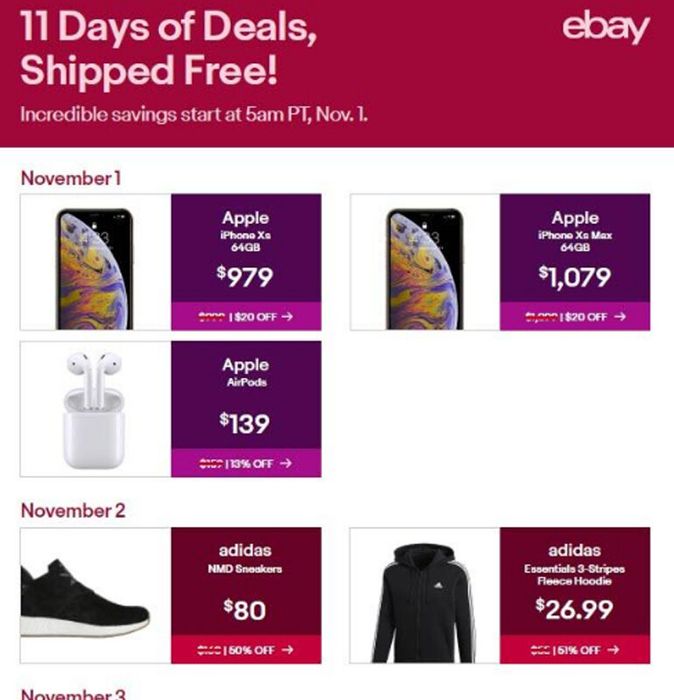This screenshot has height=700, width=674.
Task: View the adidas black hoodie photo
Action: coord(424,603)
